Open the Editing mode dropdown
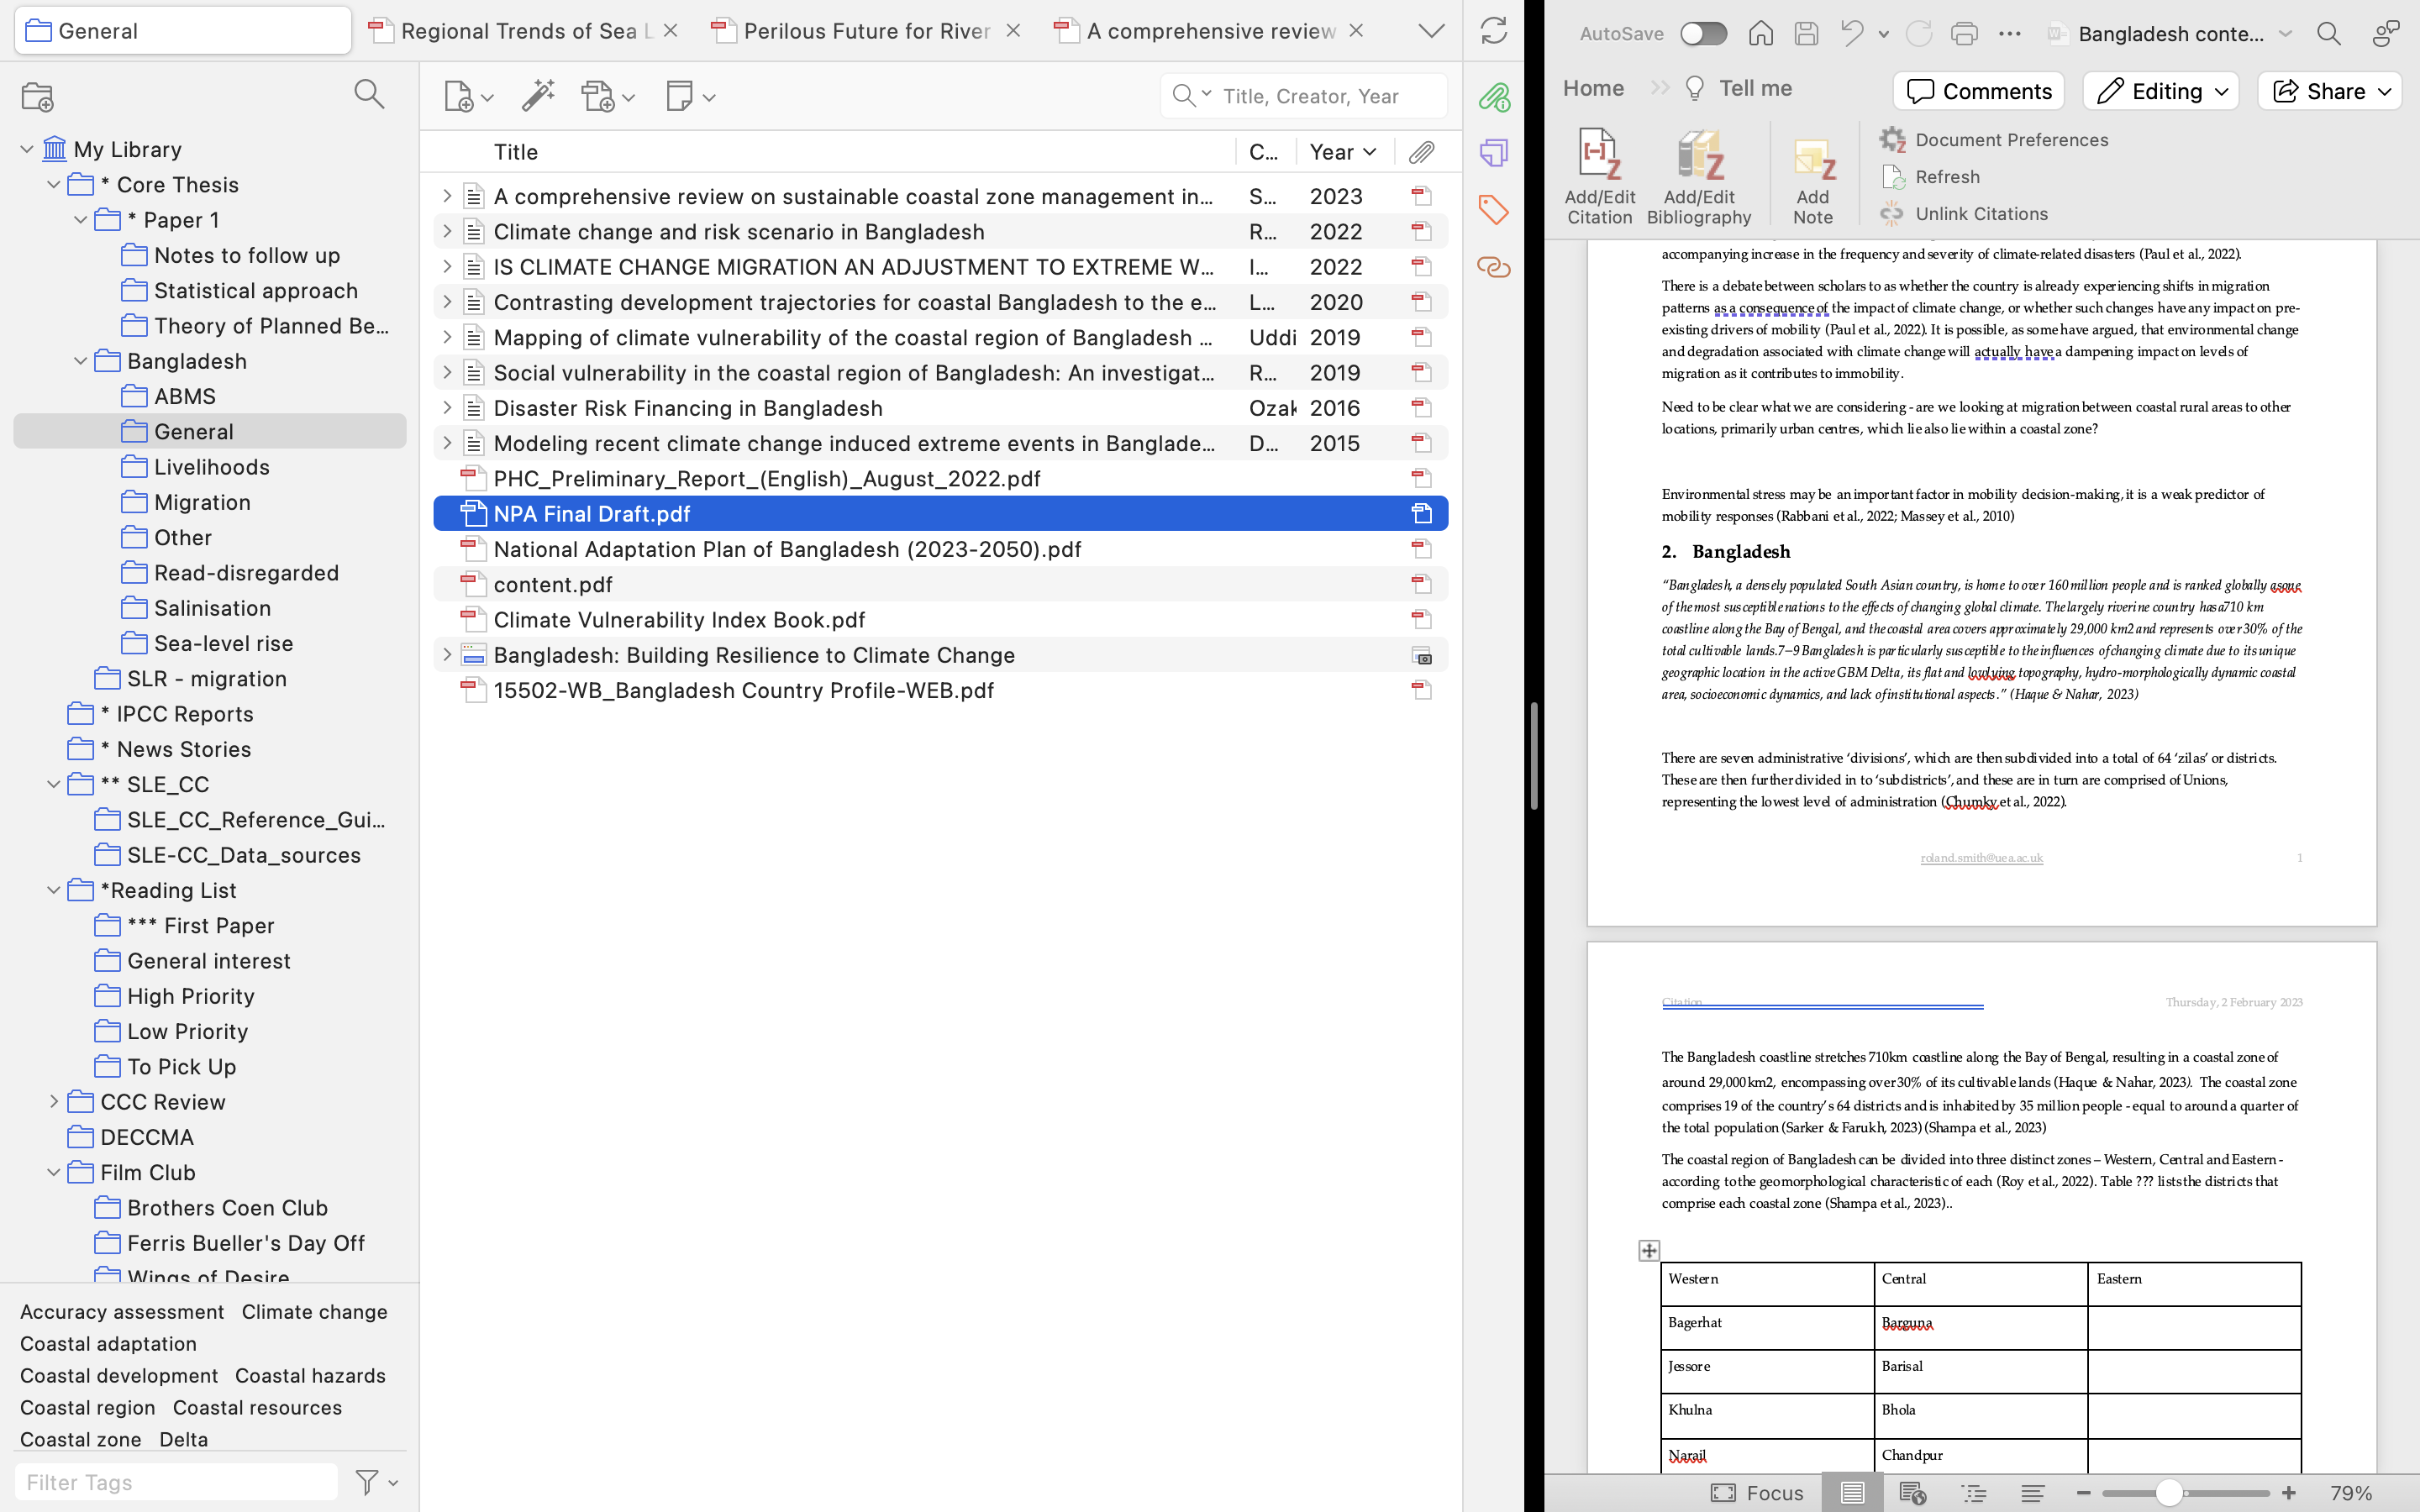 (x=2160, y=91)
